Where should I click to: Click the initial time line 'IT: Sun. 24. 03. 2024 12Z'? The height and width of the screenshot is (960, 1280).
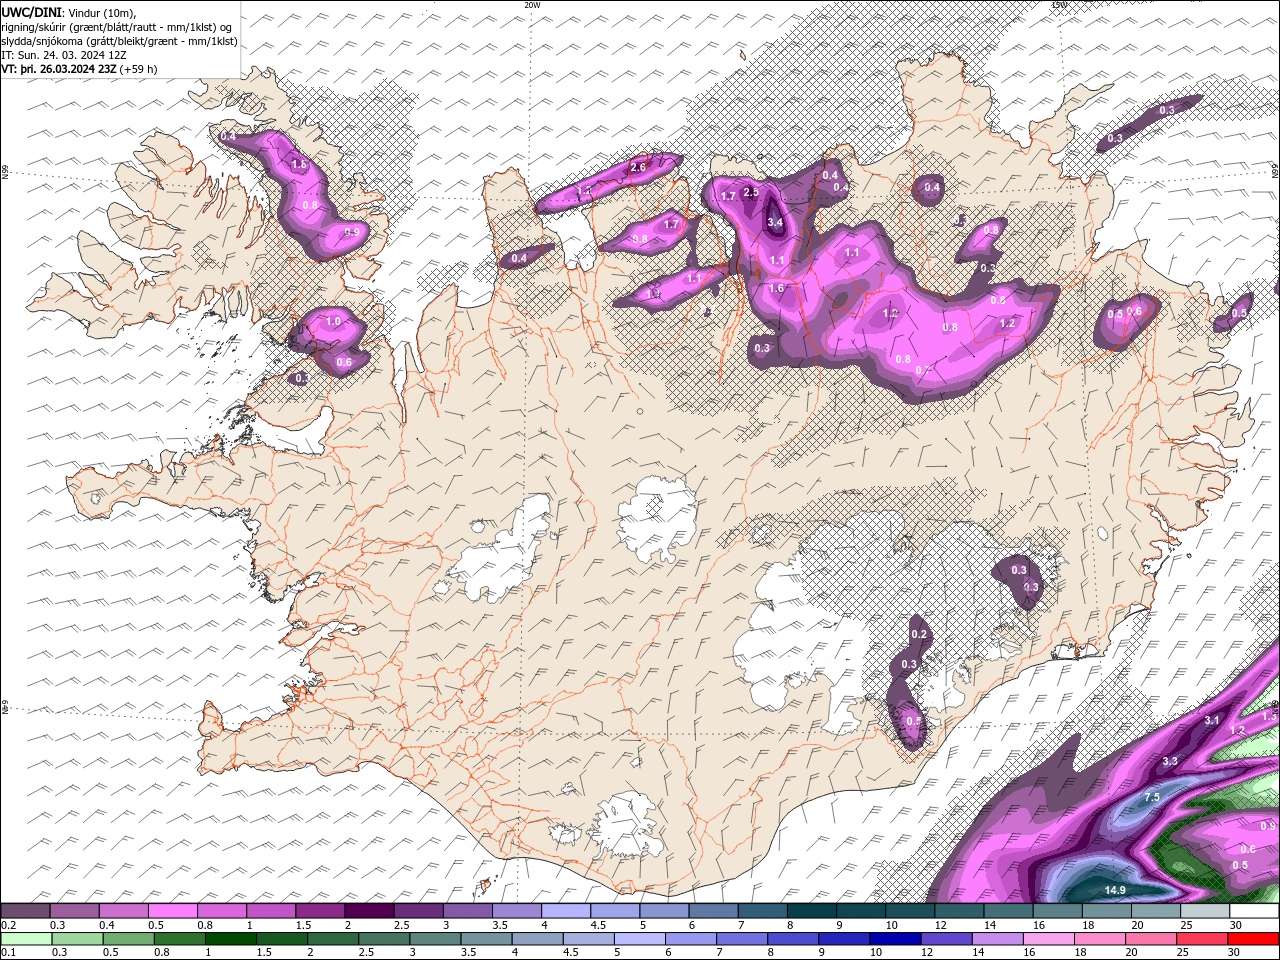(64, 55)
